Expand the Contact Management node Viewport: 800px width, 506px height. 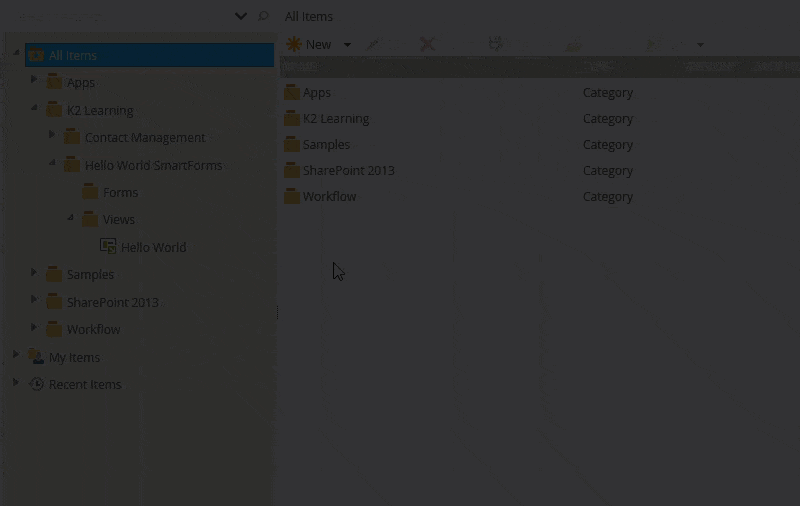52,135
